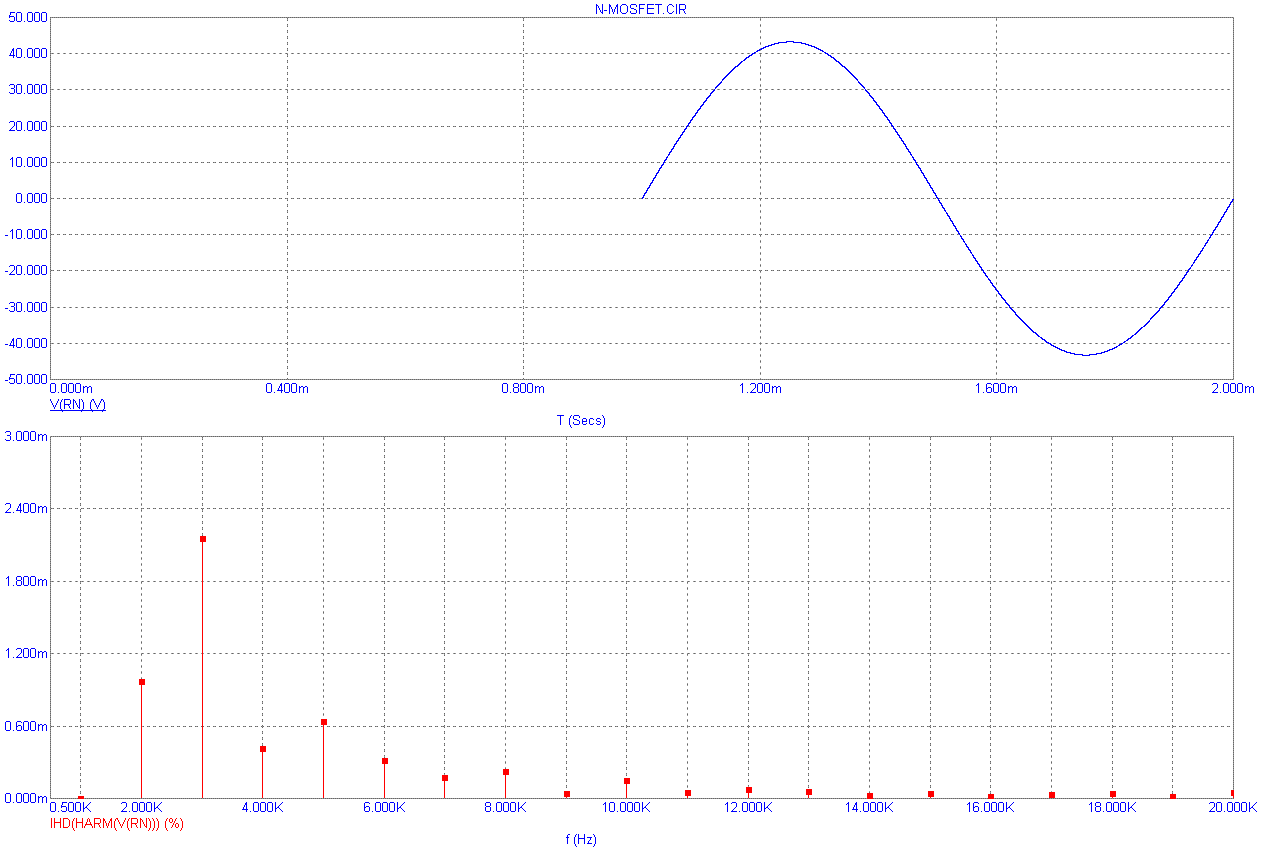Click the negative trough of the sine waveform
This screenshot has height=854, width=1268.
pos(1086,354)
